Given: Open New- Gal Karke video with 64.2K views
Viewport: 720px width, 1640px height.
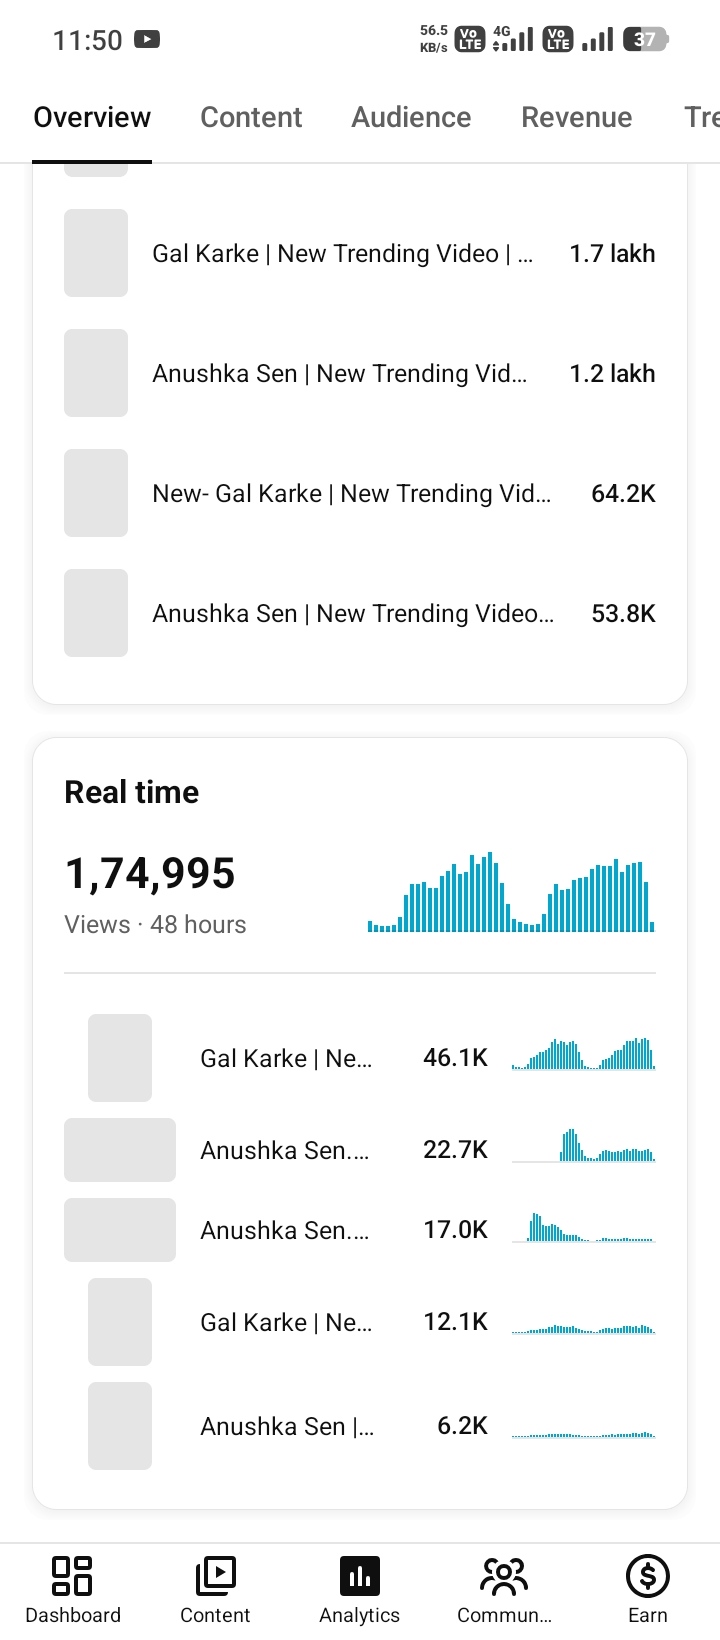Looking at the screenshot, I should (360, 493).
